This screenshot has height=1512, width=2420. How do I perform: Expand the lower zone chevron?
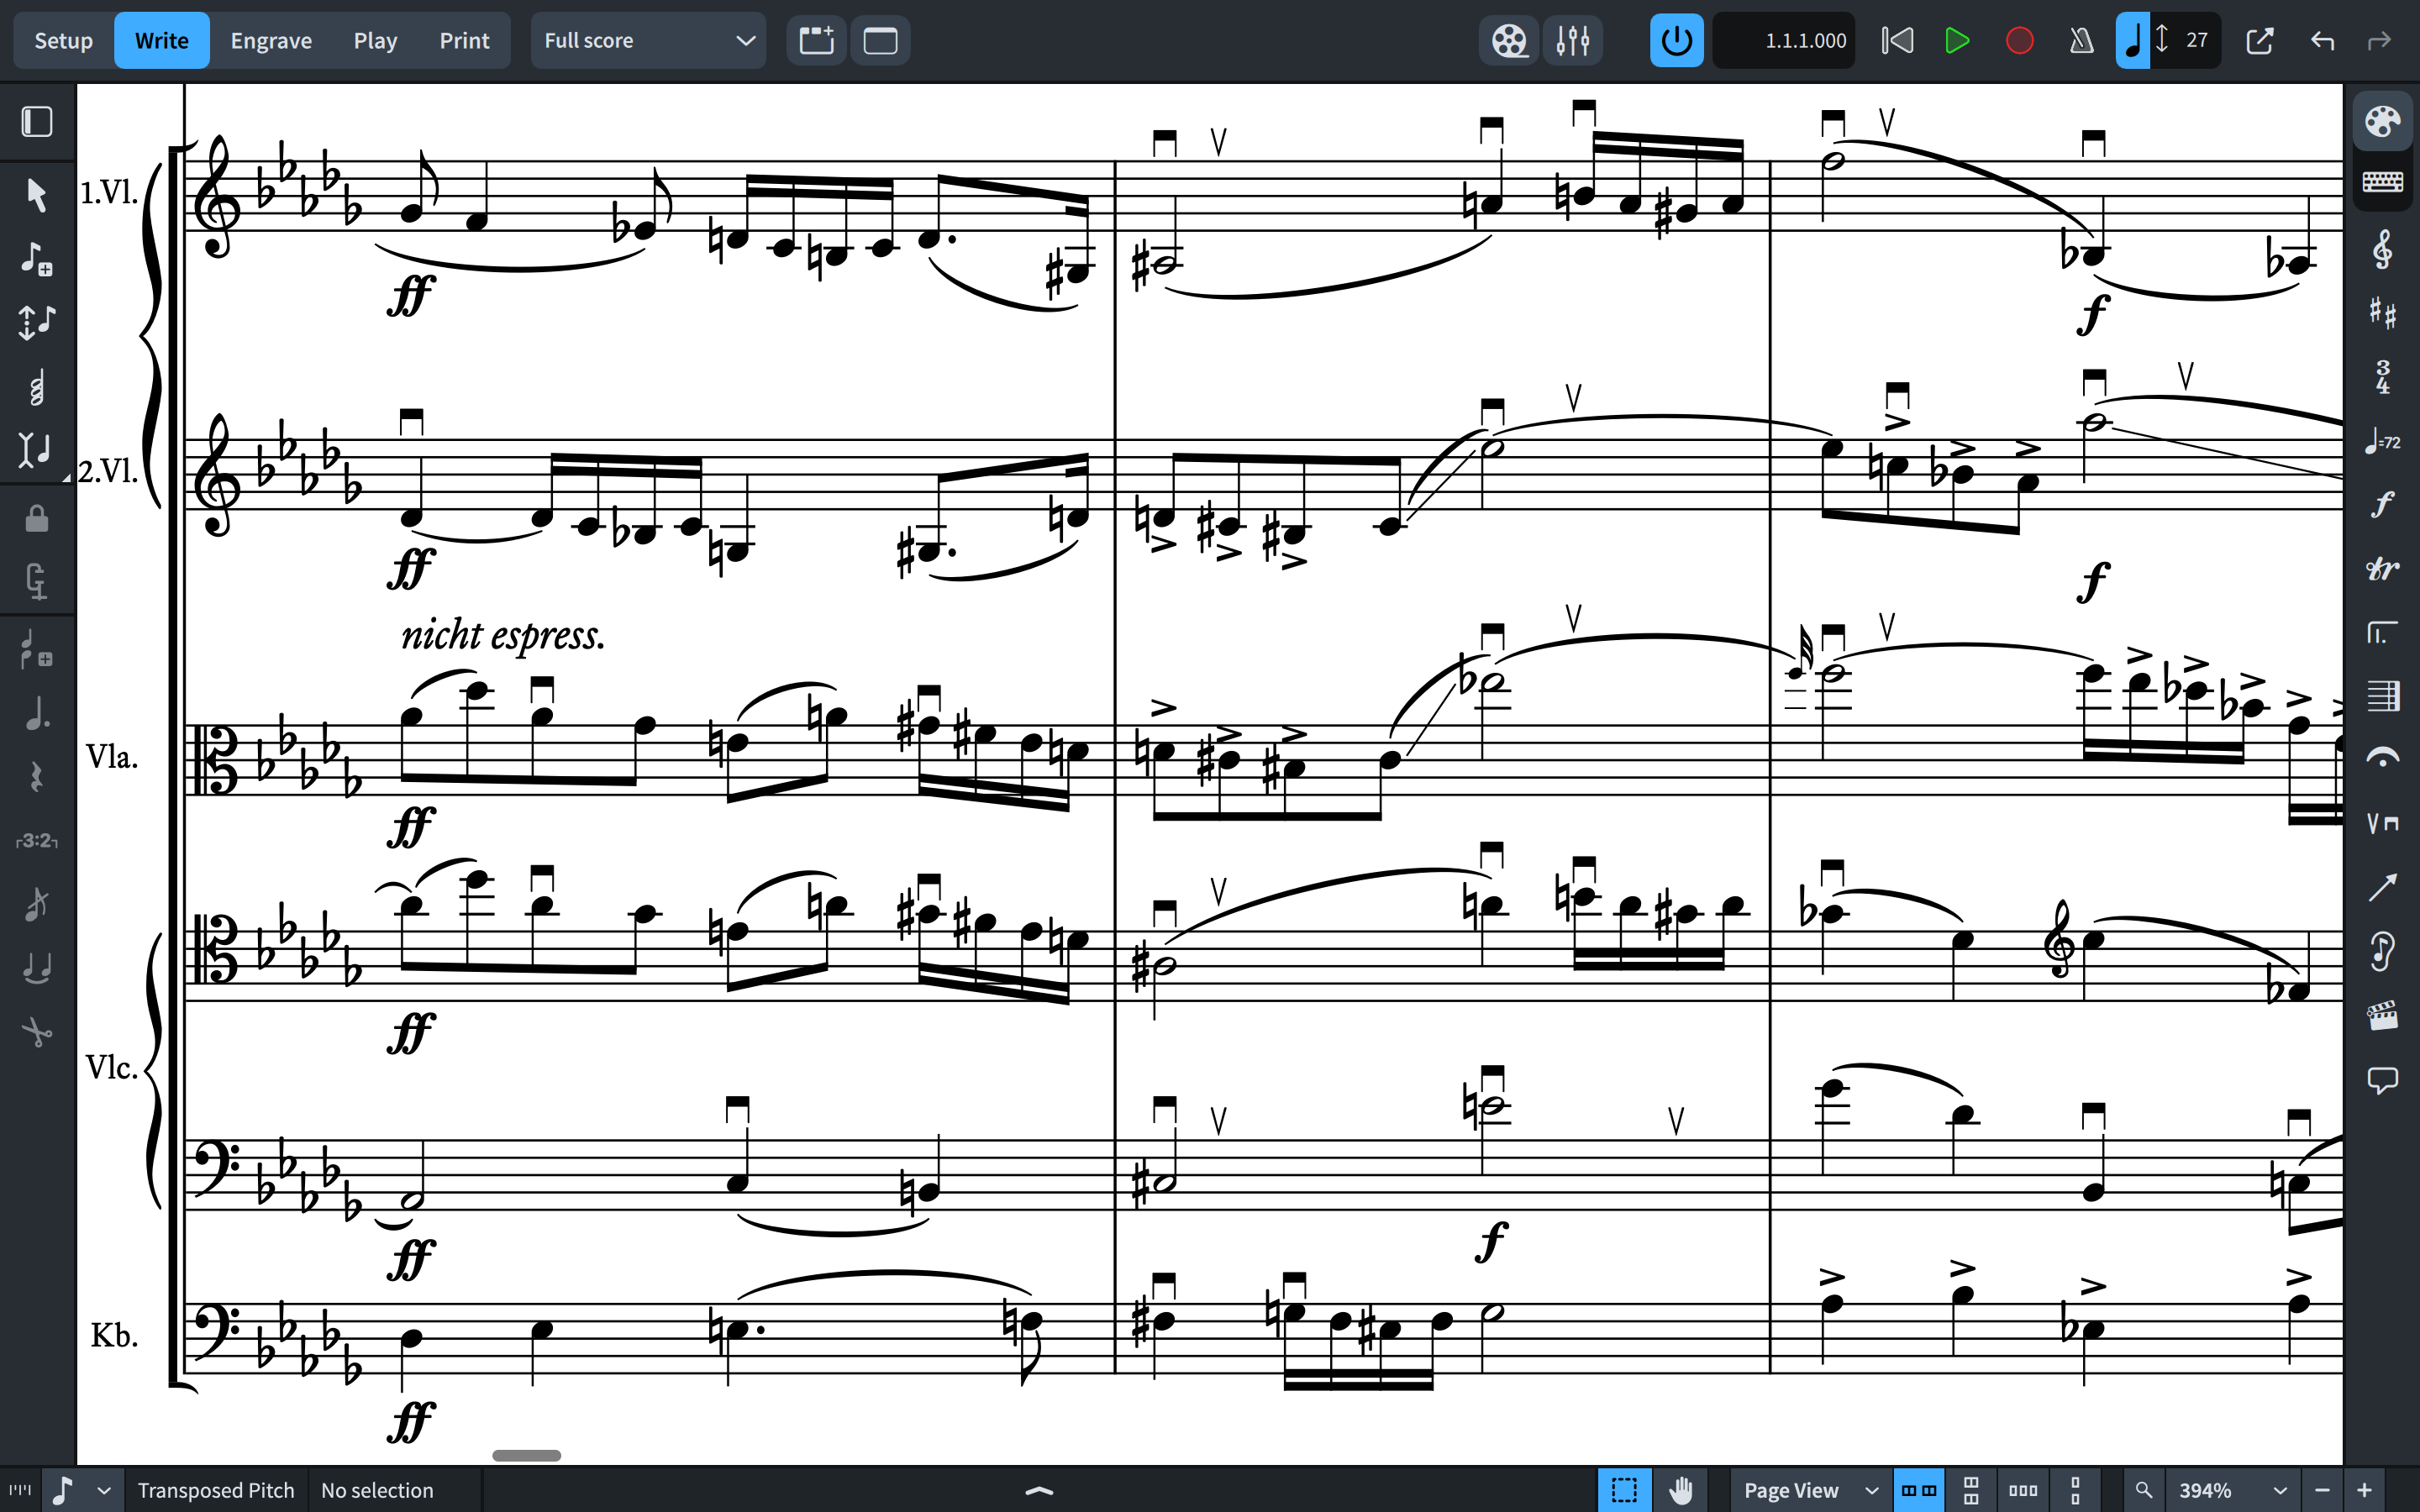1040,1490
